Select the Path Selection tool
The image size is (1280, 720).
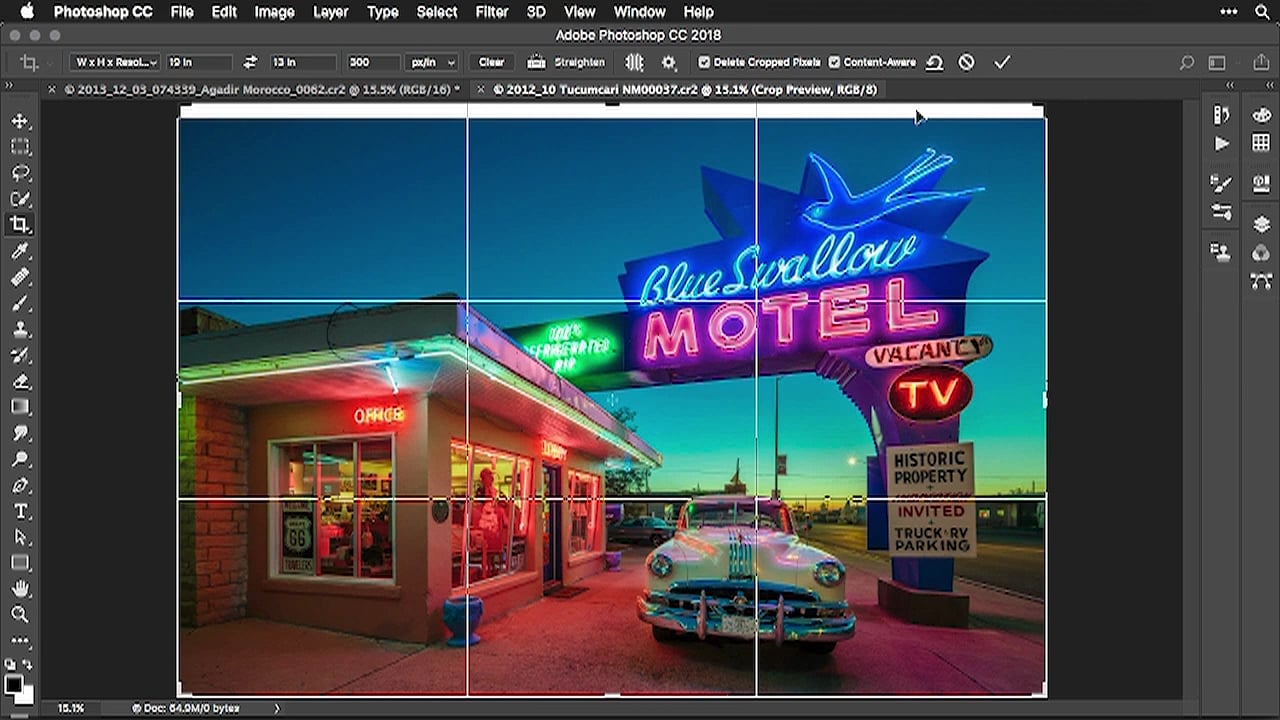tap(20, 537)
